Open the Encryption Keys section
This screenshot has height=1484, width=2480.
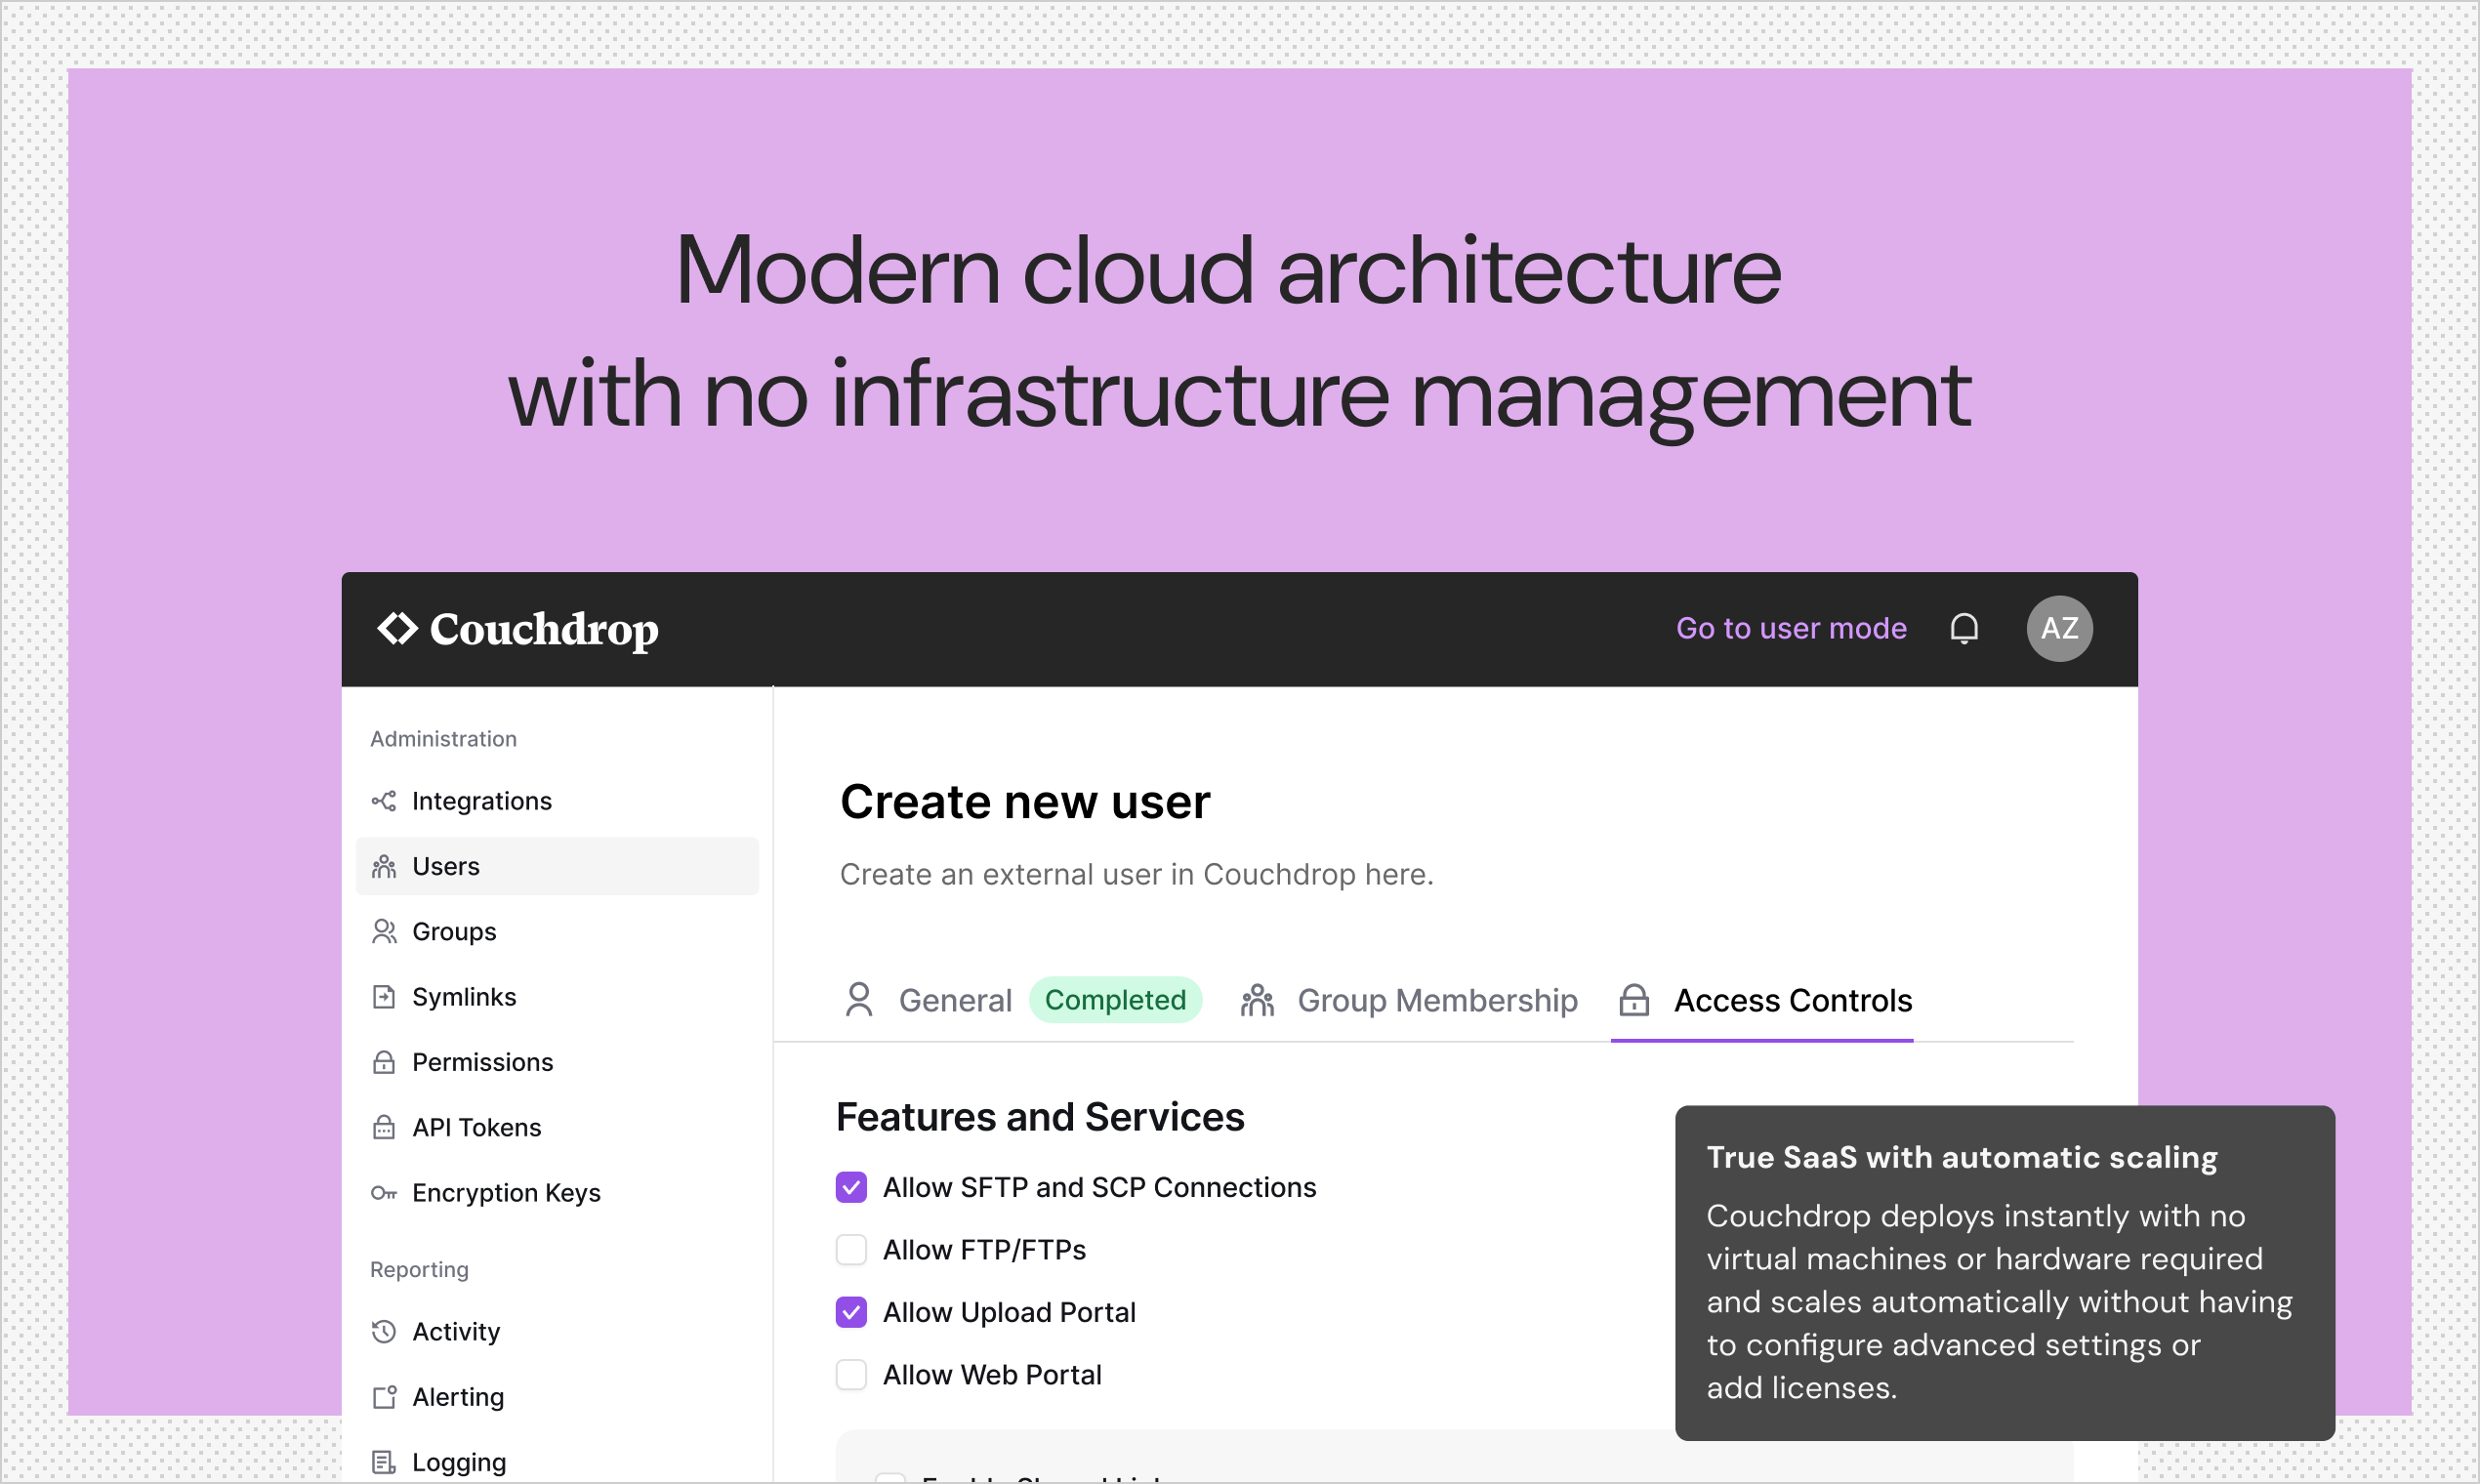[505, 1193]
